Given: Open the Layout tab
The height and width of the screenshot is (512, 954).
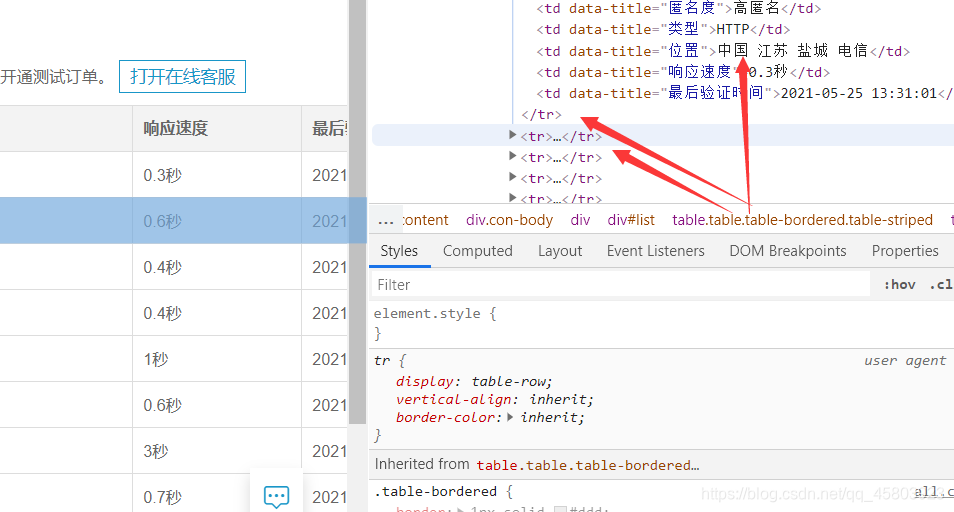Looking at the screenshot, I should (x=560, y=251).
